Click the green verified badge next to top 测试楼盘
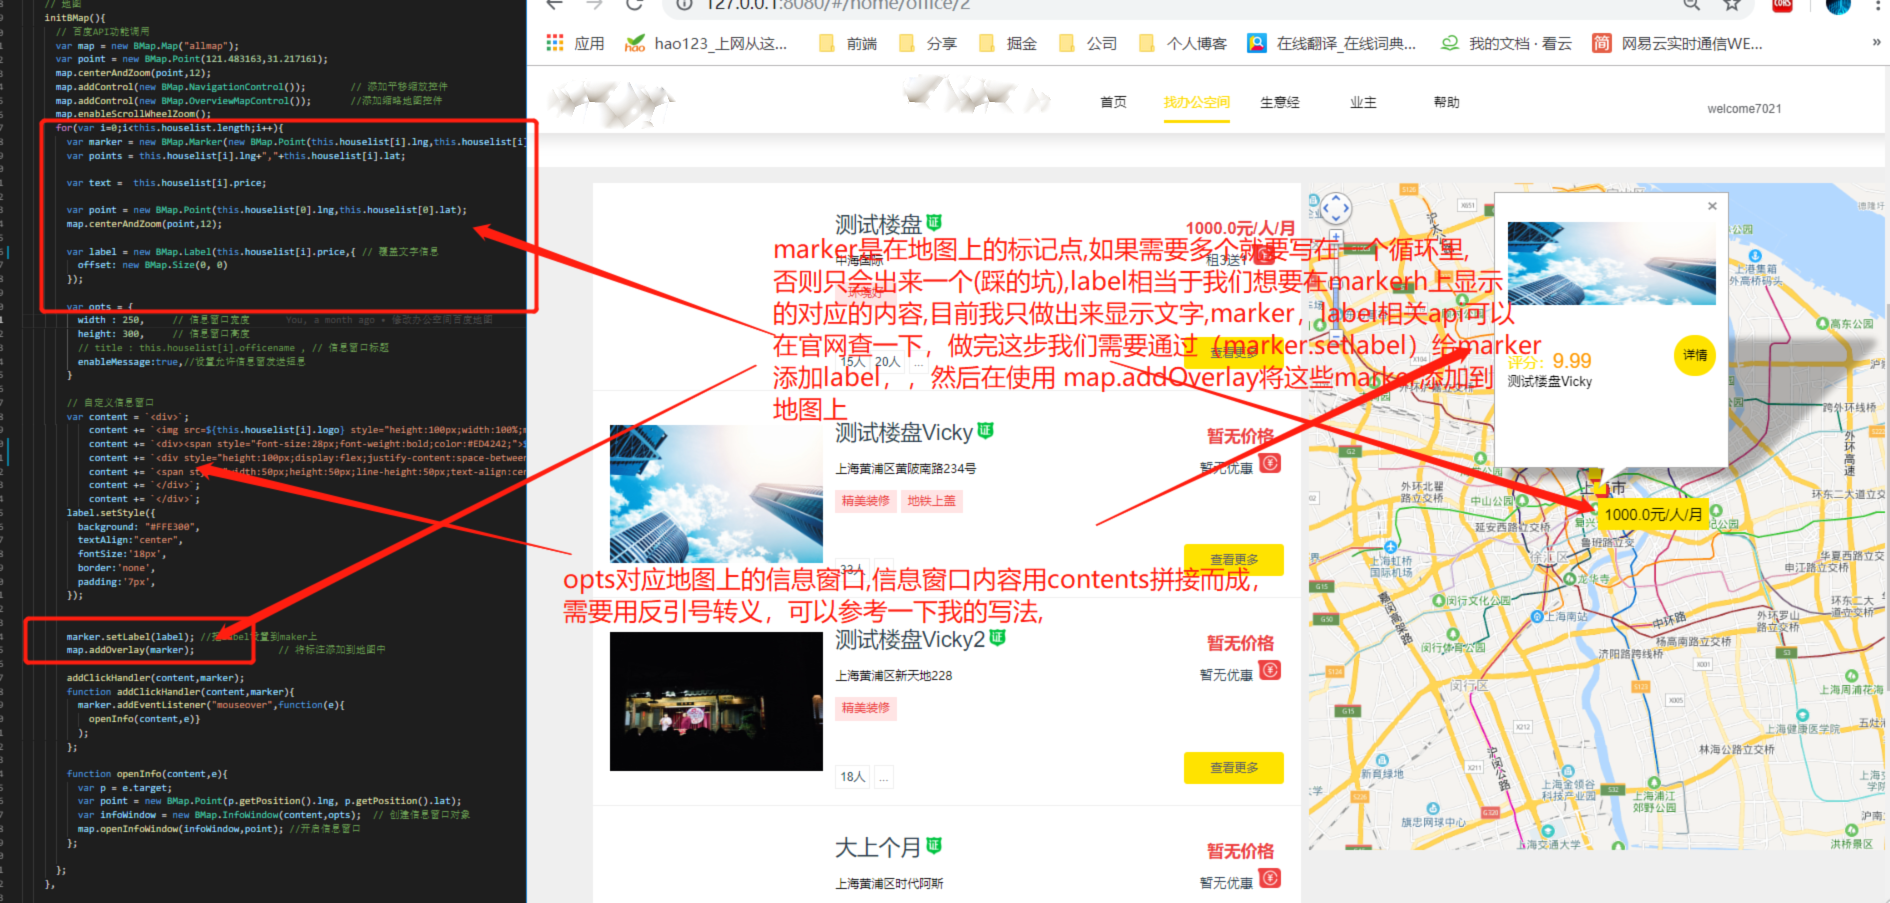This screenshot has width=1890, height=903. tap(934, 223)
